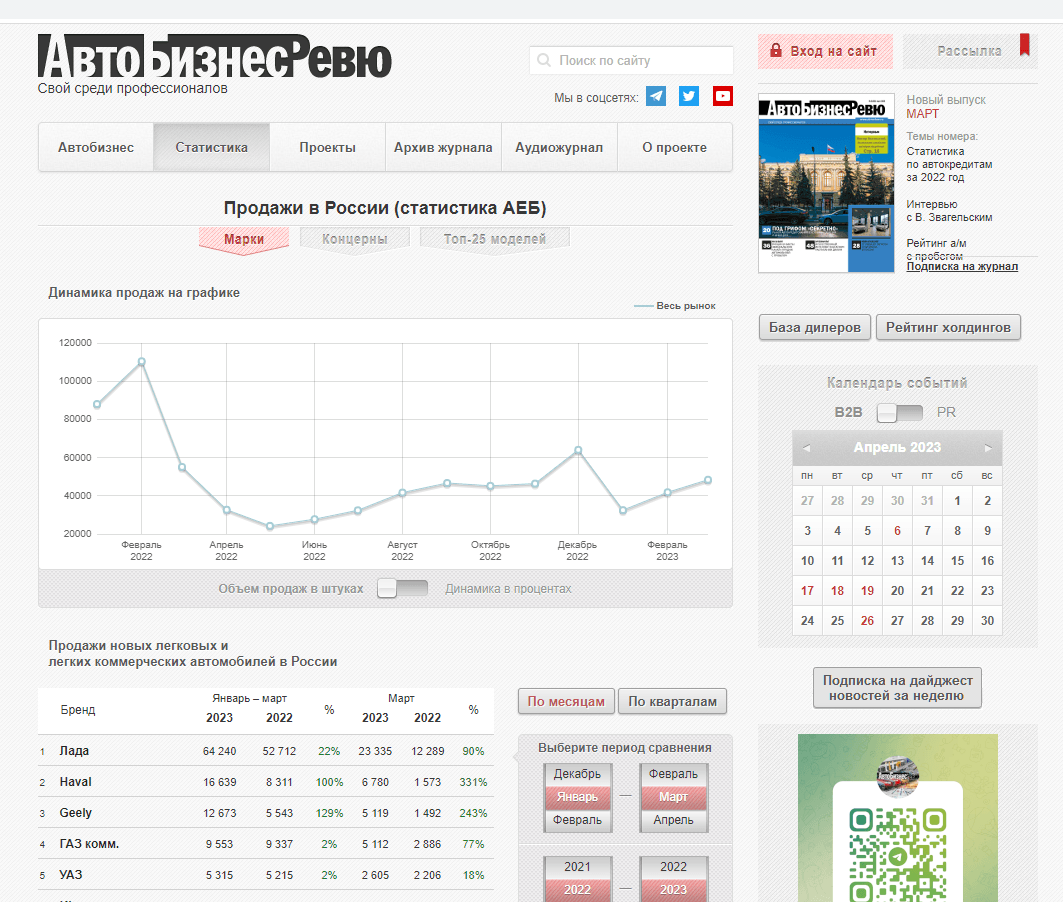Click the Вход на сайт button

825,51
